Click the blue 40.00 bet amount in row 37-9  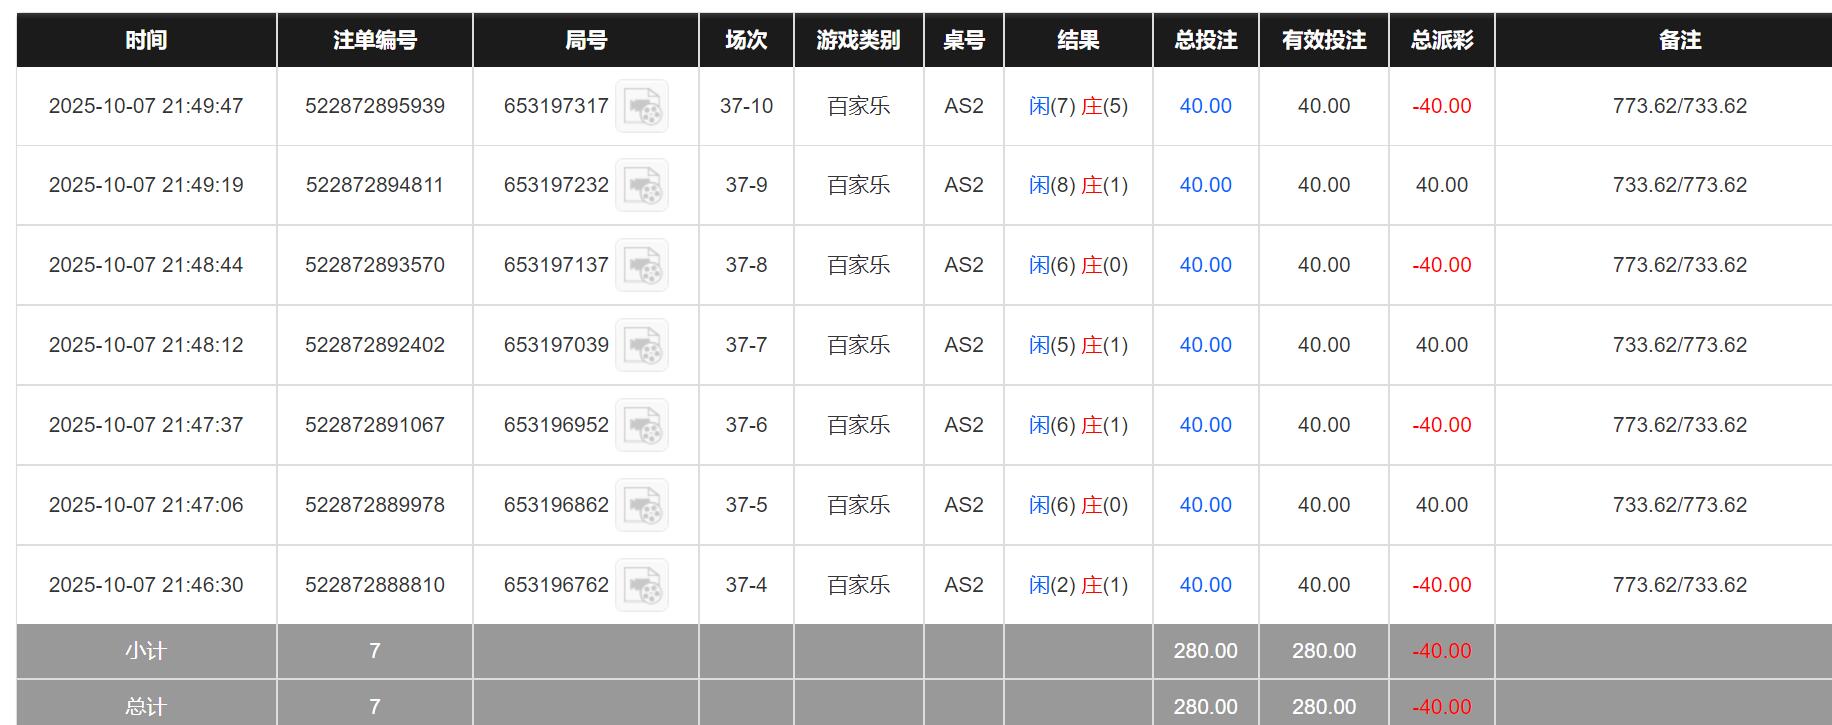(1203, 186)
